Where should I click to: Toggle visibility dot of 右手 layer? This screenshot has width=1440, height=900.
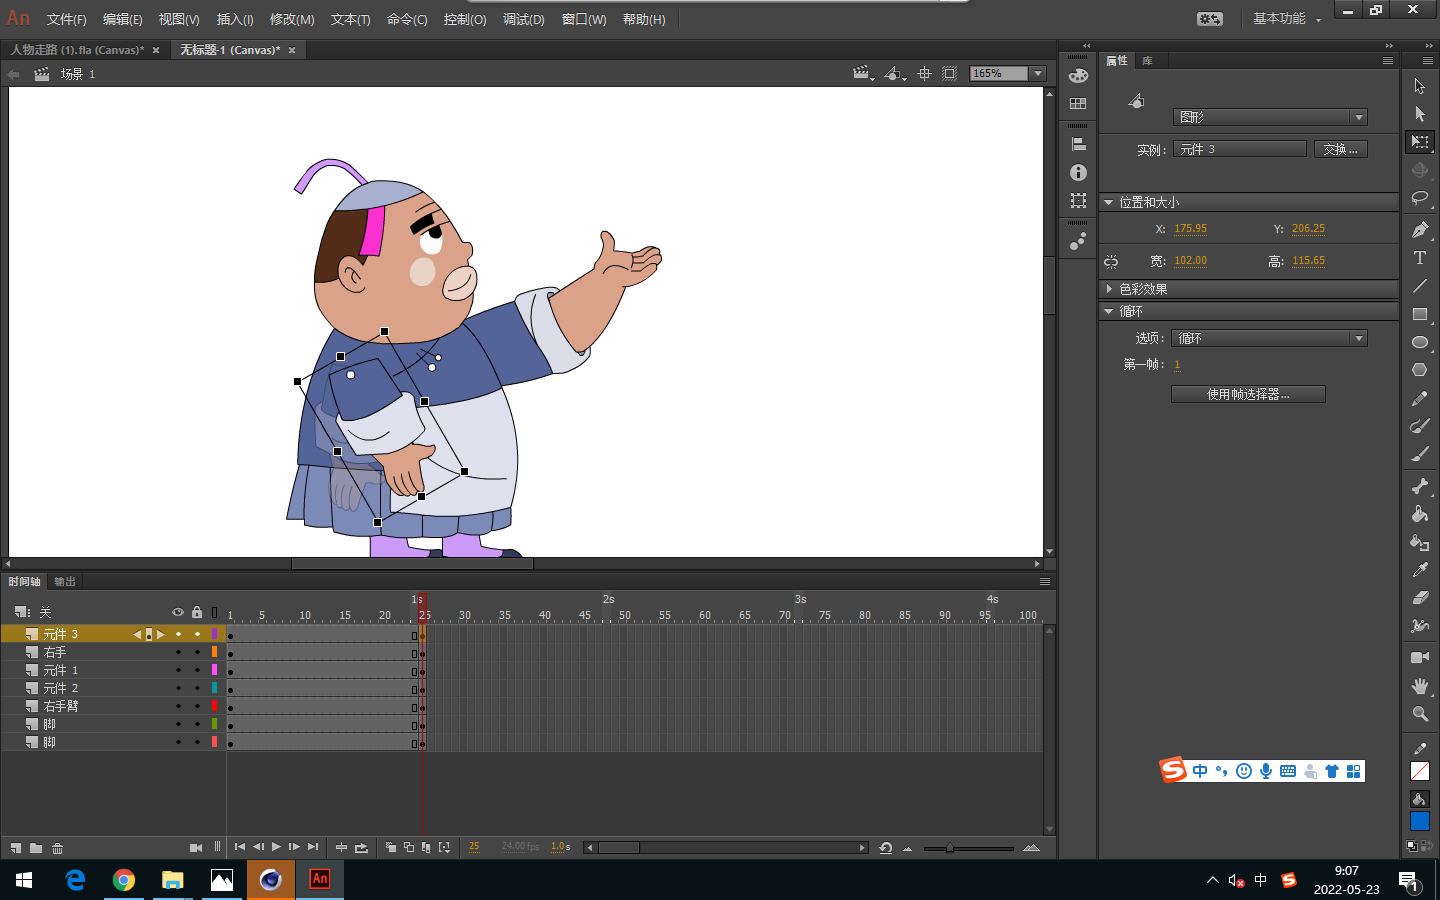[178, 652]
